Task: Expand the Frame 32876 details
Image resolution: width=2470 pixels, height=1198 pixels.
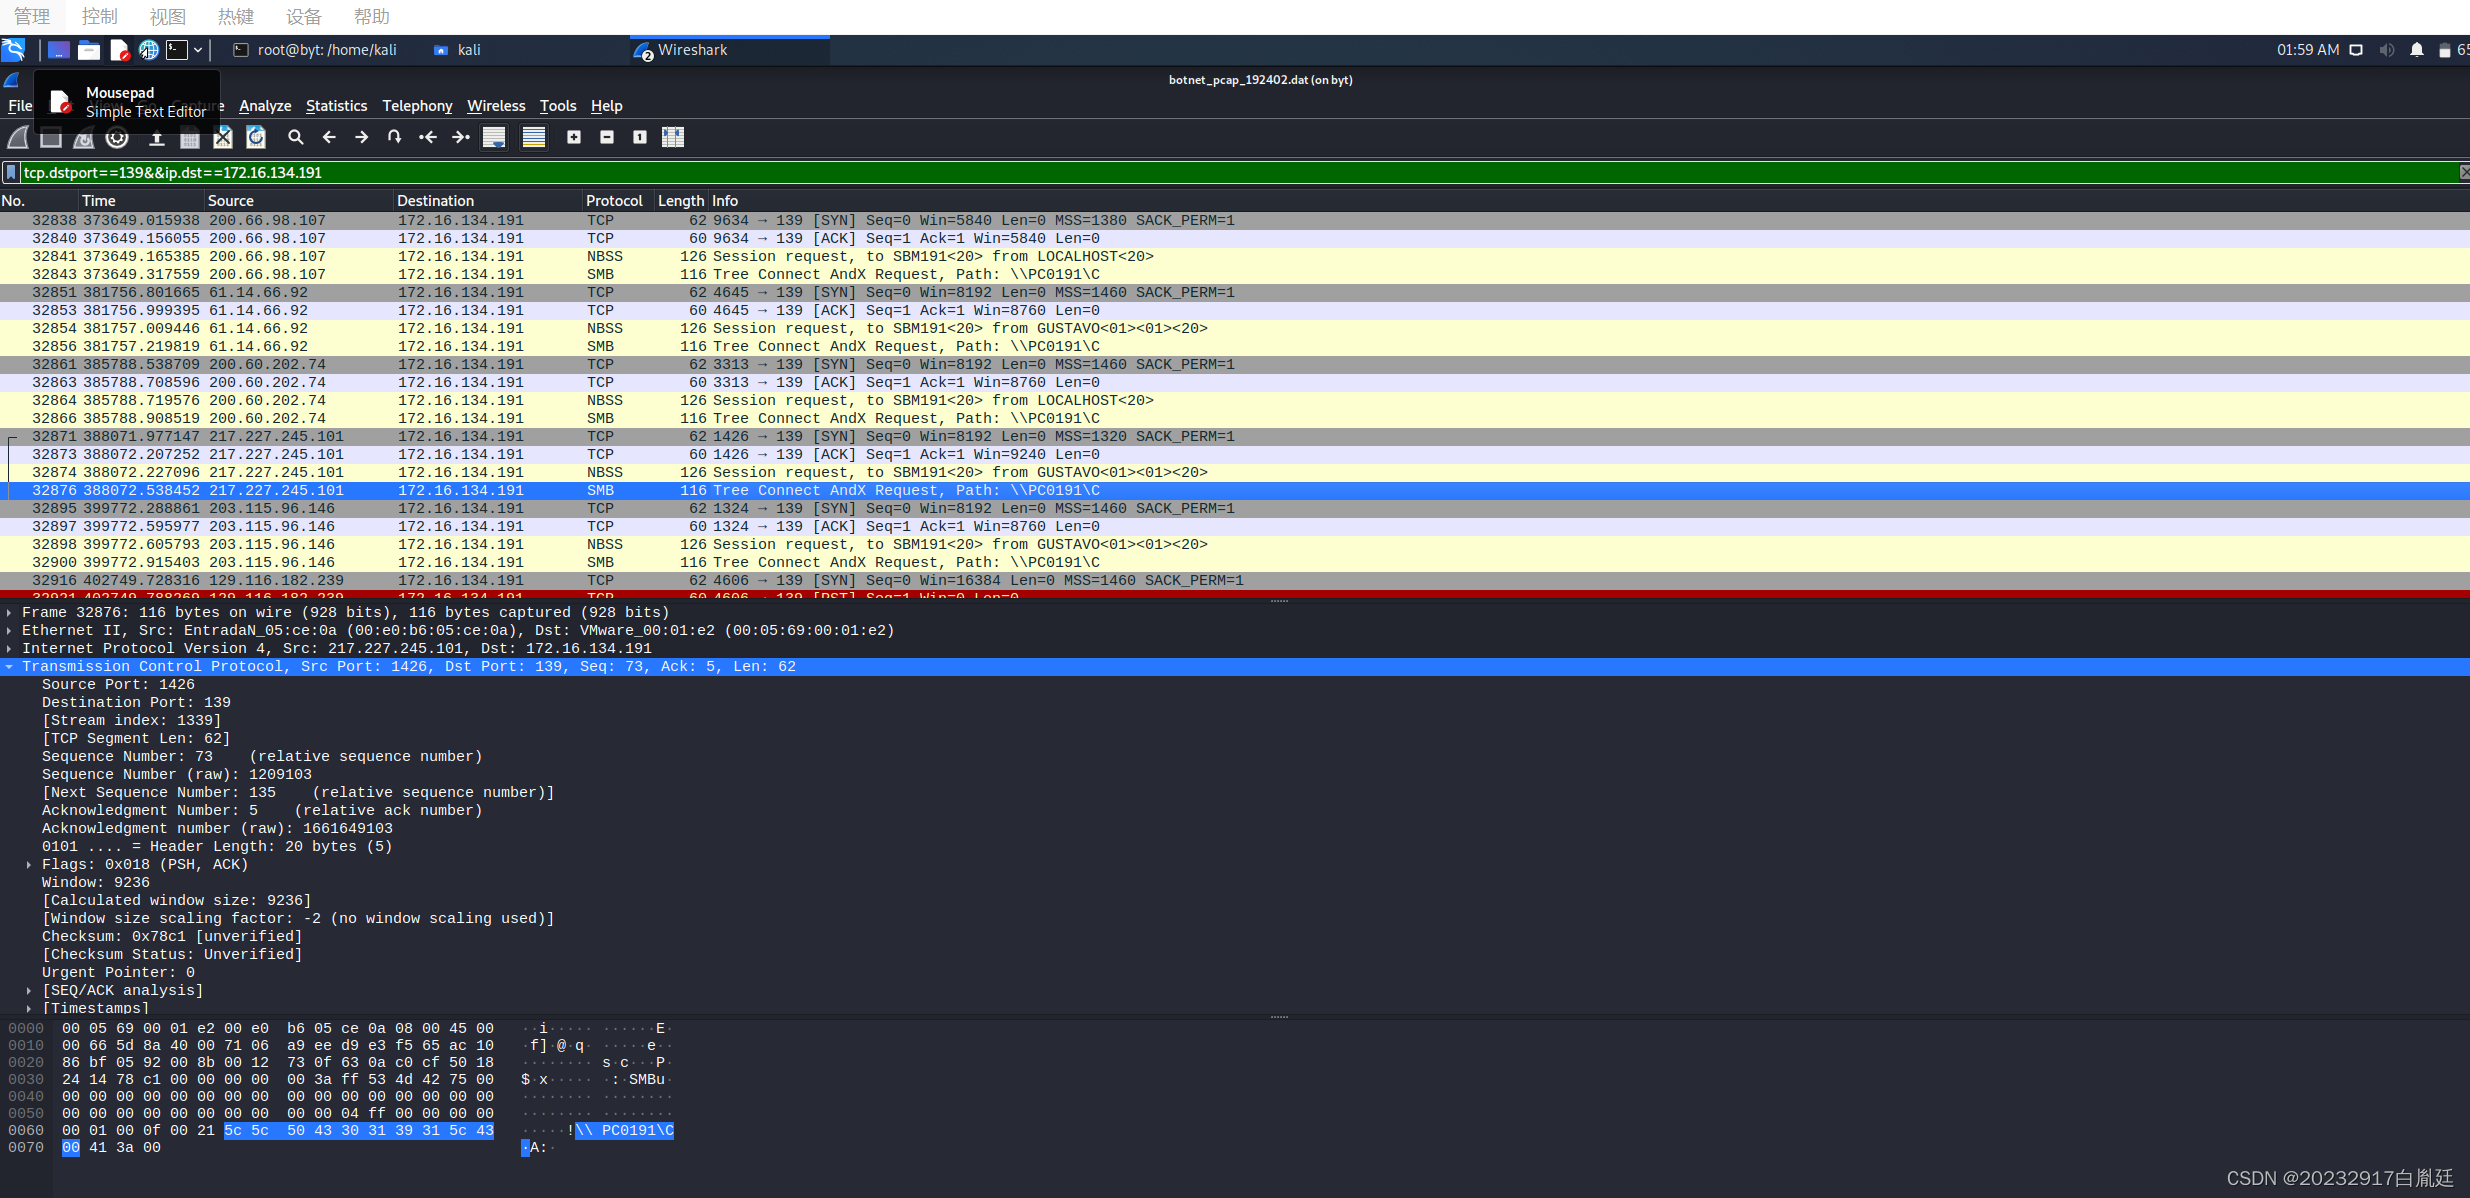Action: pos(9,612)
